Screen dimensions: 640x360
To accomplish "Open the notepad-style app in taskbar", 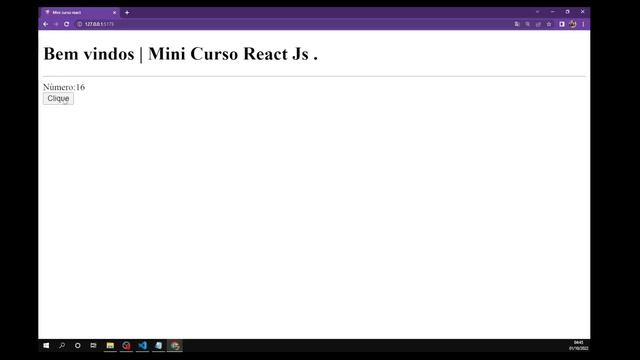I will (158, 346).
